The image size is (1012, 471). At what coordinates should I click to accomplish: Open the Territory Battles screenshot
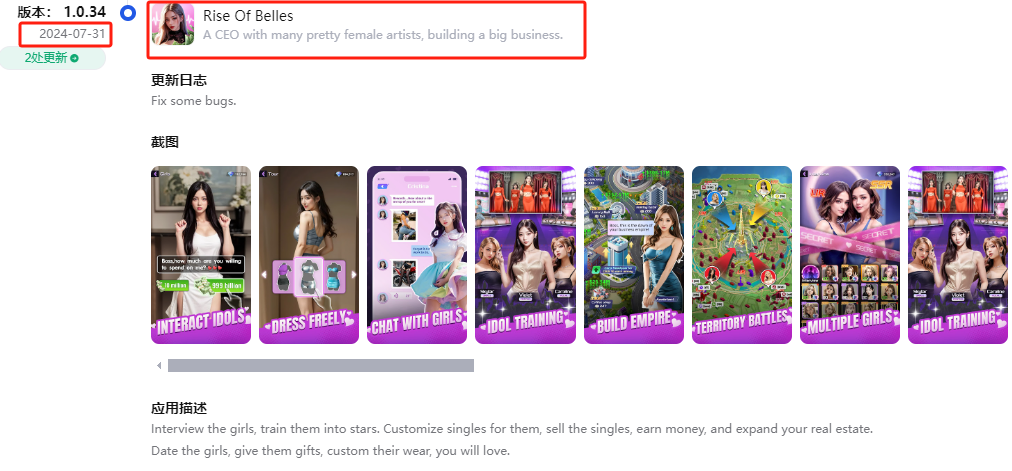[742, 255]
